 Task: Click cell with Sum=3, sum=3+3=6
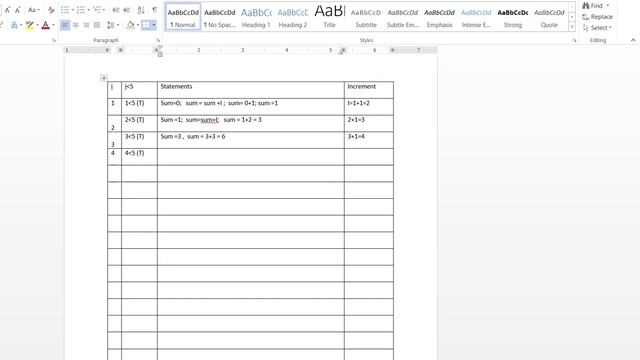pyautogui.click(x=251, y=140)
